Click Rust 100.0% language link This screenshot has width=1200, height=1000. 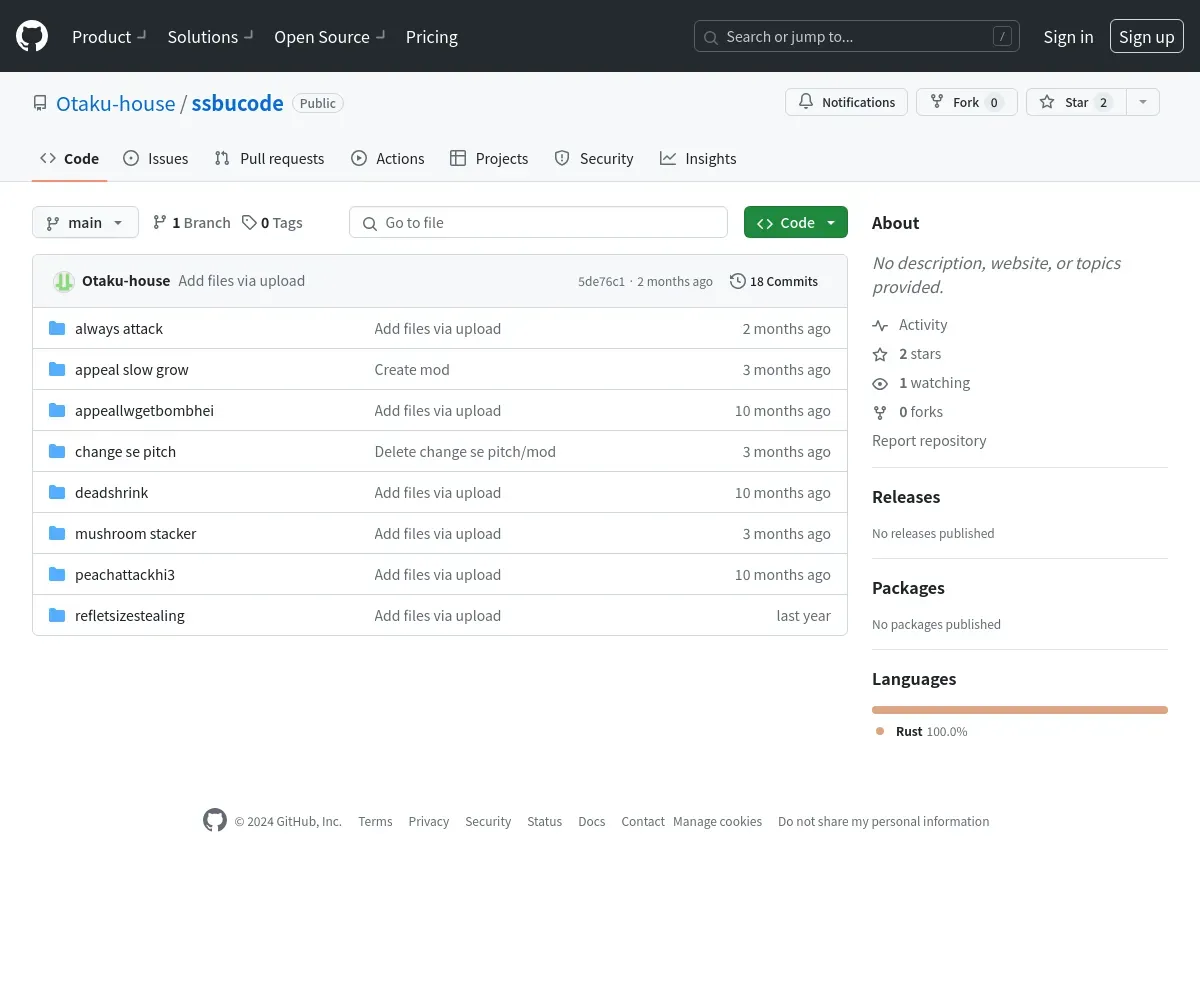(x=921, y=731)
